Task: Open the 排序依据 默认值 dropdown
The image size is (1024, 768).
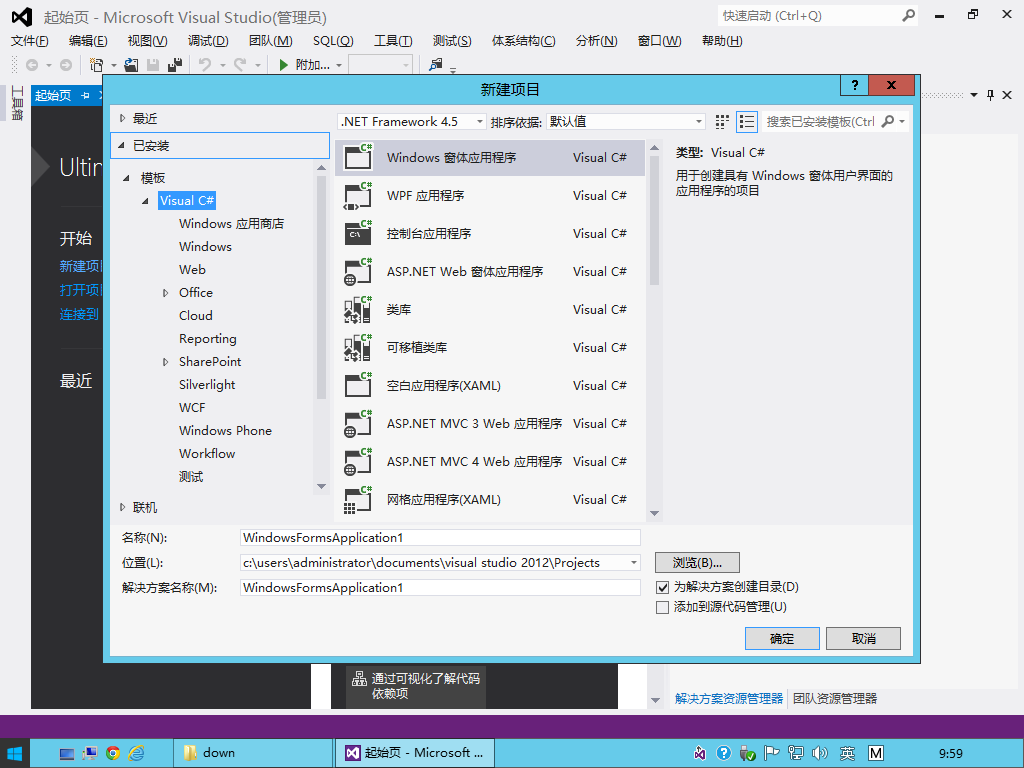Action: [626, 121]
